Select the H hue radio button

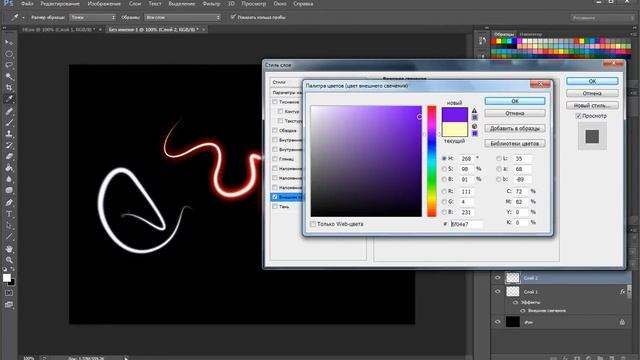point(444,158)
